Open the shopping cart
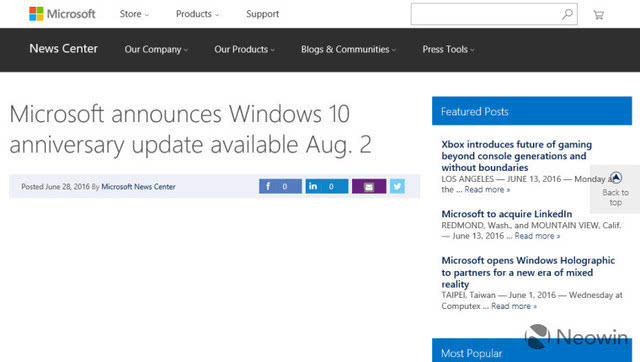640x362 pixels. [x=598, y=15]
